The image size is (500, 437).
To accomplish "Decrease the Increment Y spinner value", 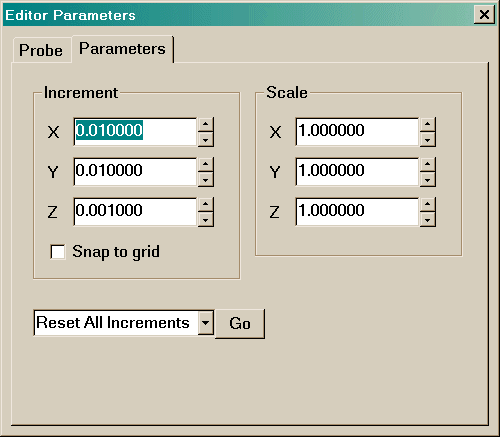I will (205, 180).
